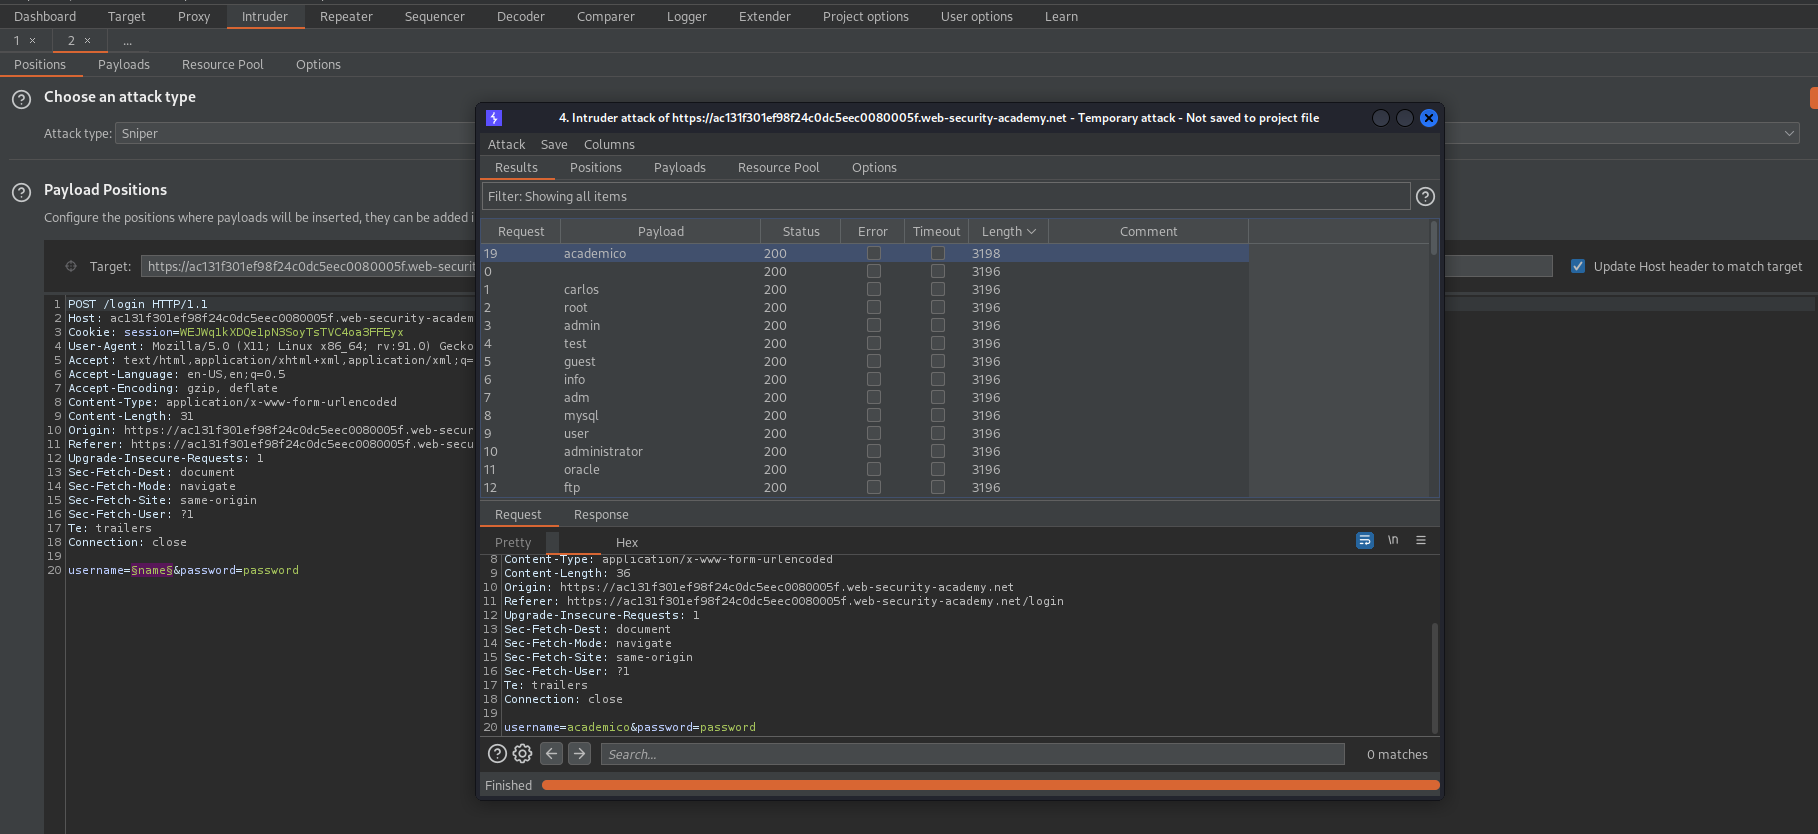1818x834 pixels.
Task: Toggle Error checkbox for academico row
Action: pos(874,253)
